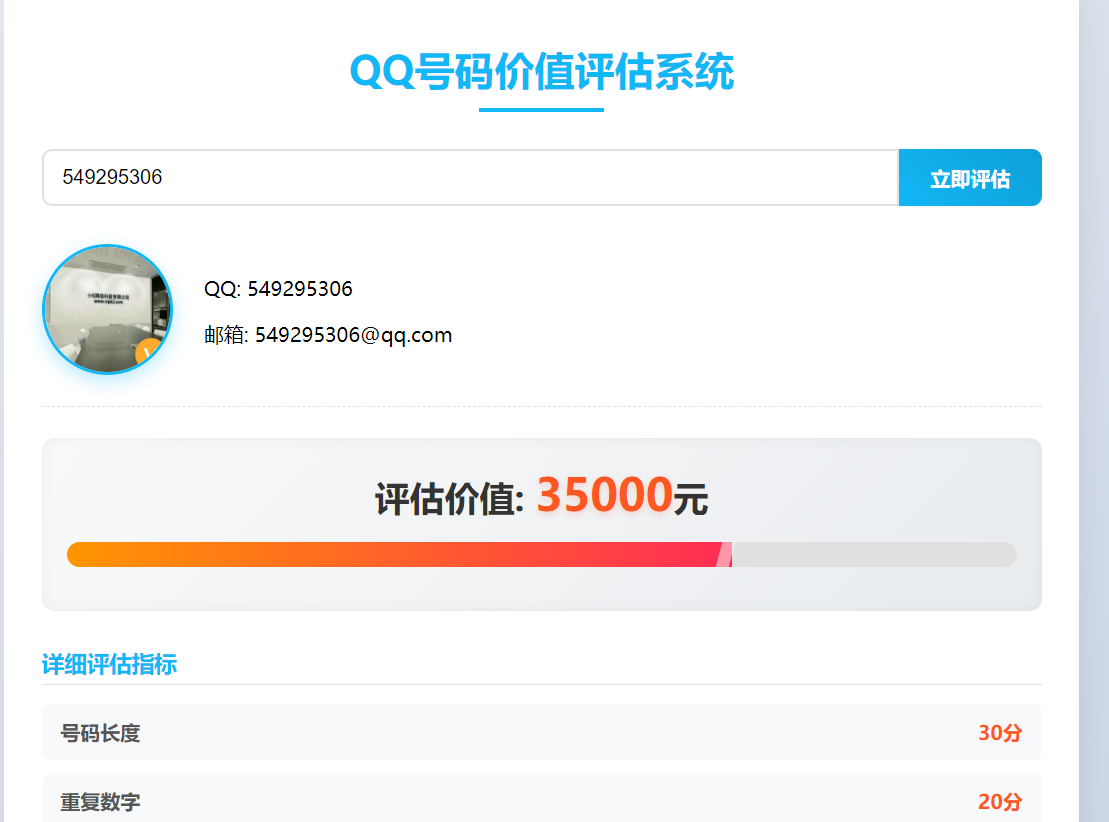The width and height of the screenshot is (1109, 822).
Task: Click the 详细评估指标 heading
Action: click(x=110, y=664)
